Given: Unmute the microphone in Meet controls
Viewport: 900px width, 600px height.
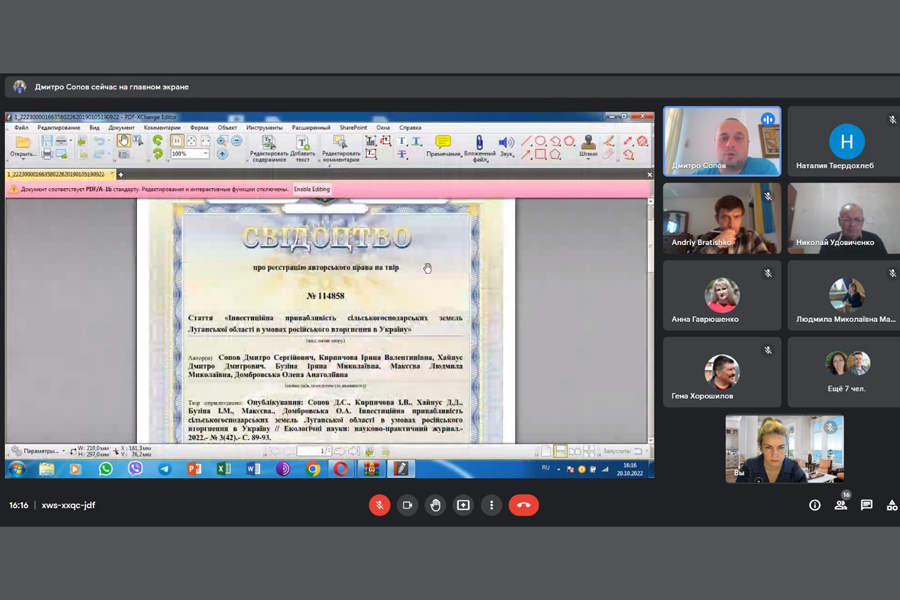Looking at the screenshot, I should click(x=379, y=505).
